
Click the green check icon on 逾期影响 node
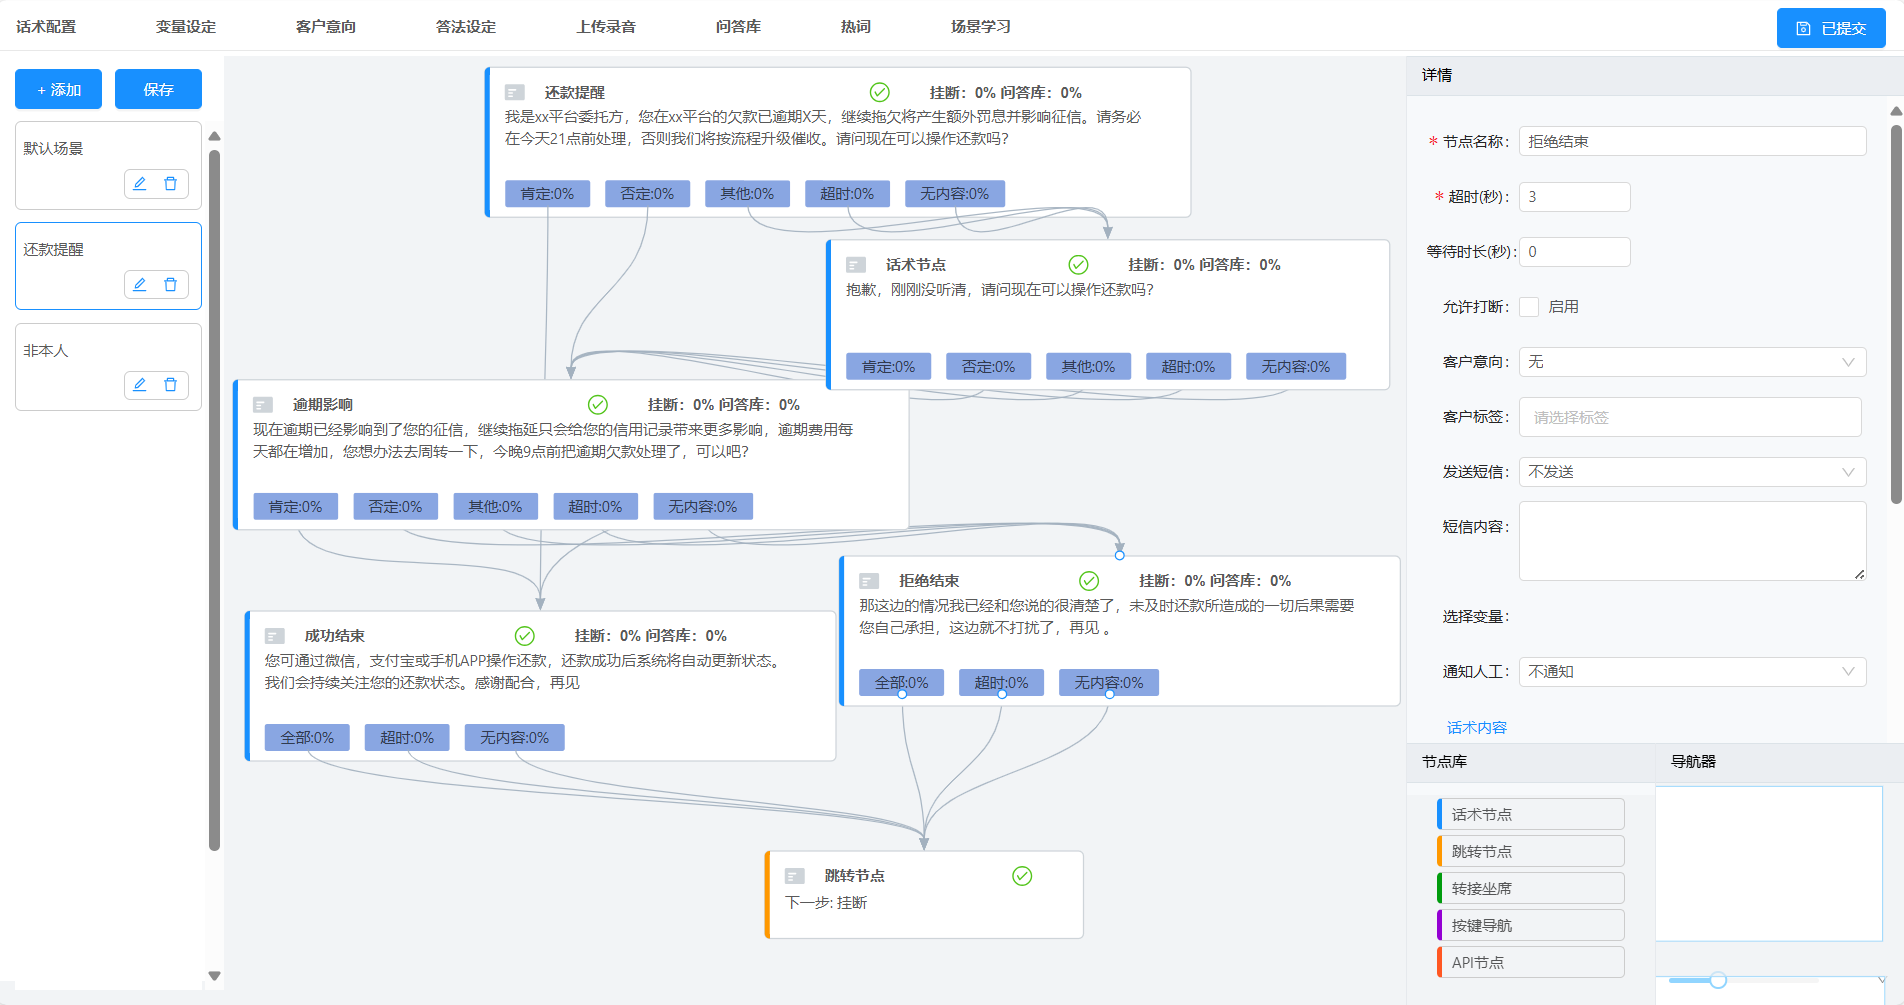pyautogui.click(x=597, y=405)
